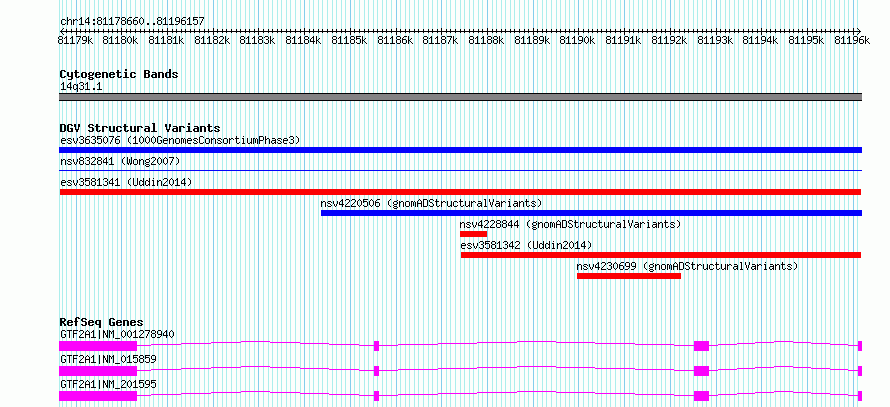890x407 pixels.
Task: Click the 81196k ruler tick label
Action: point(852,40)
